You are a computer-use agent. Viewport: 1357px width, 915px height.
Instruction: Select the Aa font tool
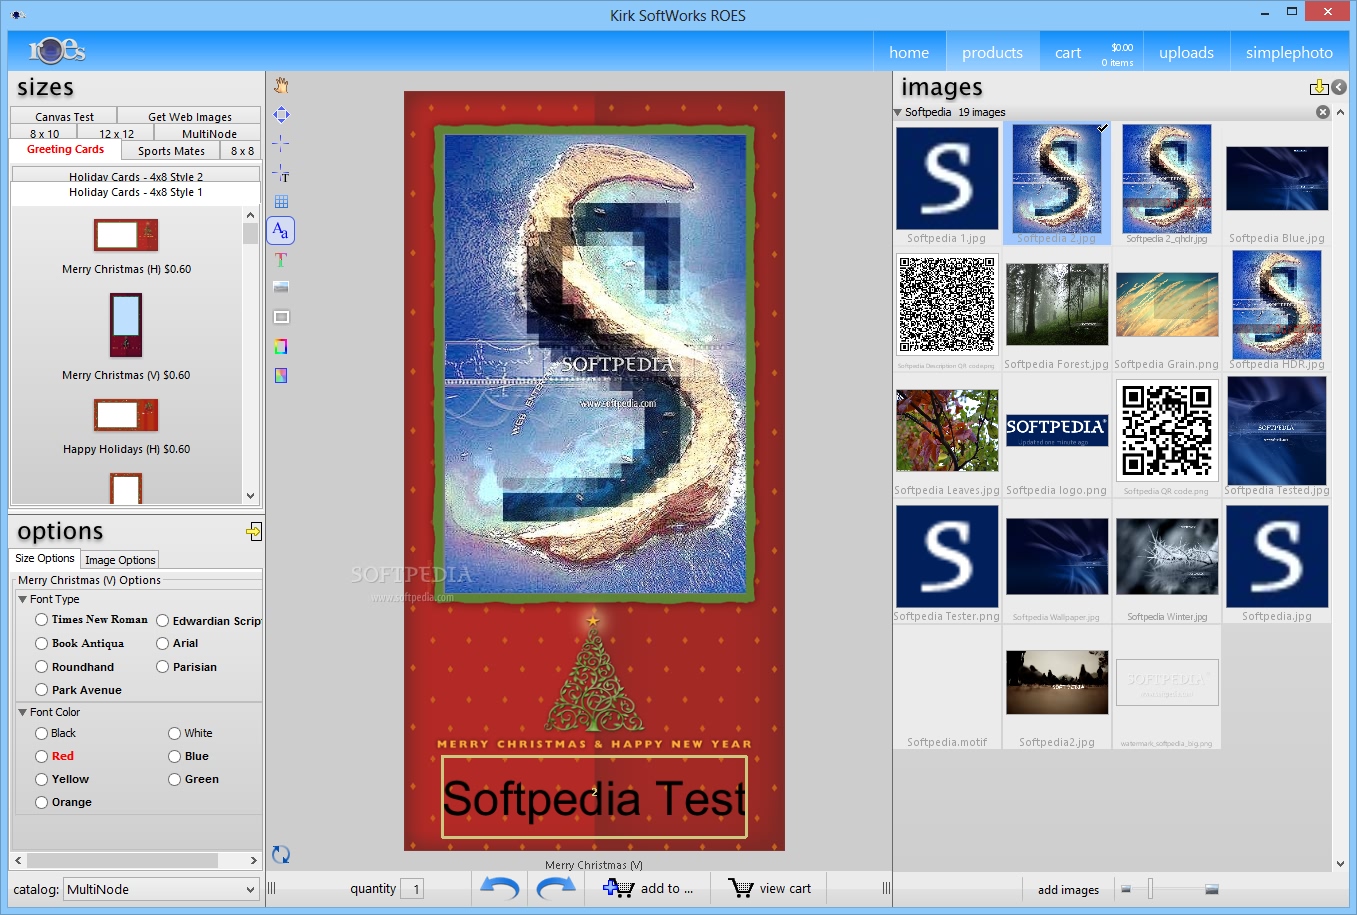point(281,230)
